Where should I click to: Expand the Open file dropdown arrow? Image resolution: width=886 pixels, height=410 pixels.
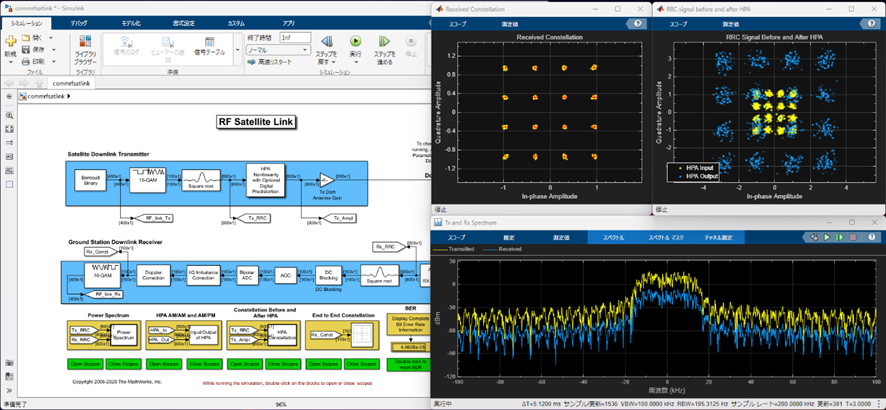click(52, 38)
